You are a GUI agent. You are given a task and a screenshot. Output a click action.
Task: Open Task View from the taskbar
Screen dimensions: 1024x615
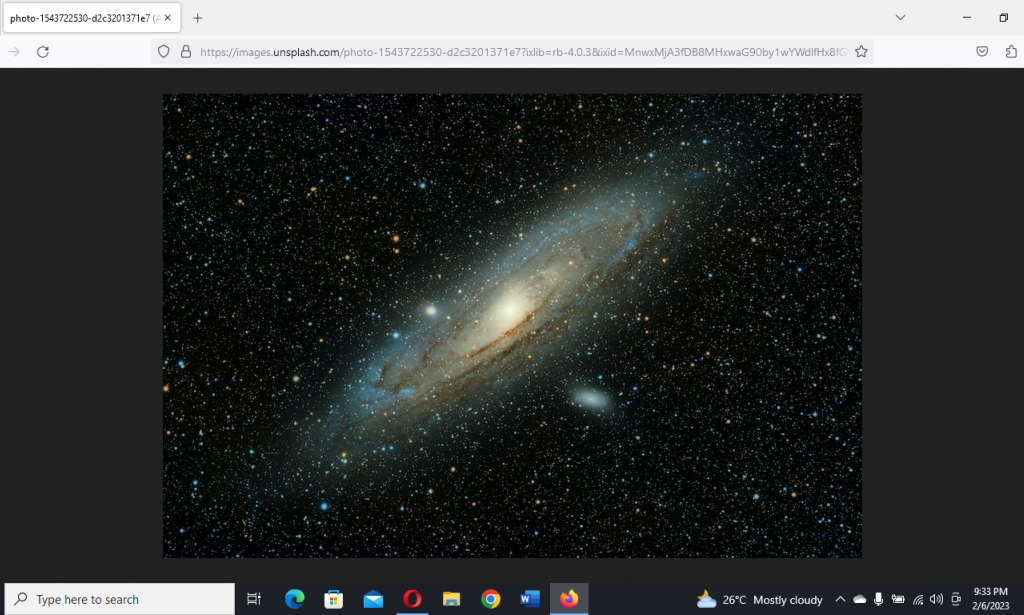252,599
